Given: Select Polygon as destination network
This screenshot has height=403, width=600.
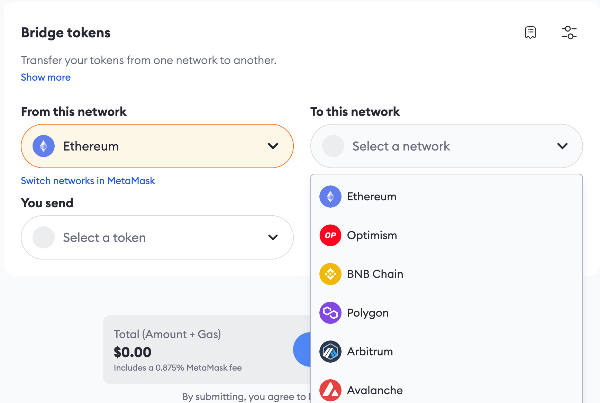Looking at the screenshot, I should click(368, 313).
